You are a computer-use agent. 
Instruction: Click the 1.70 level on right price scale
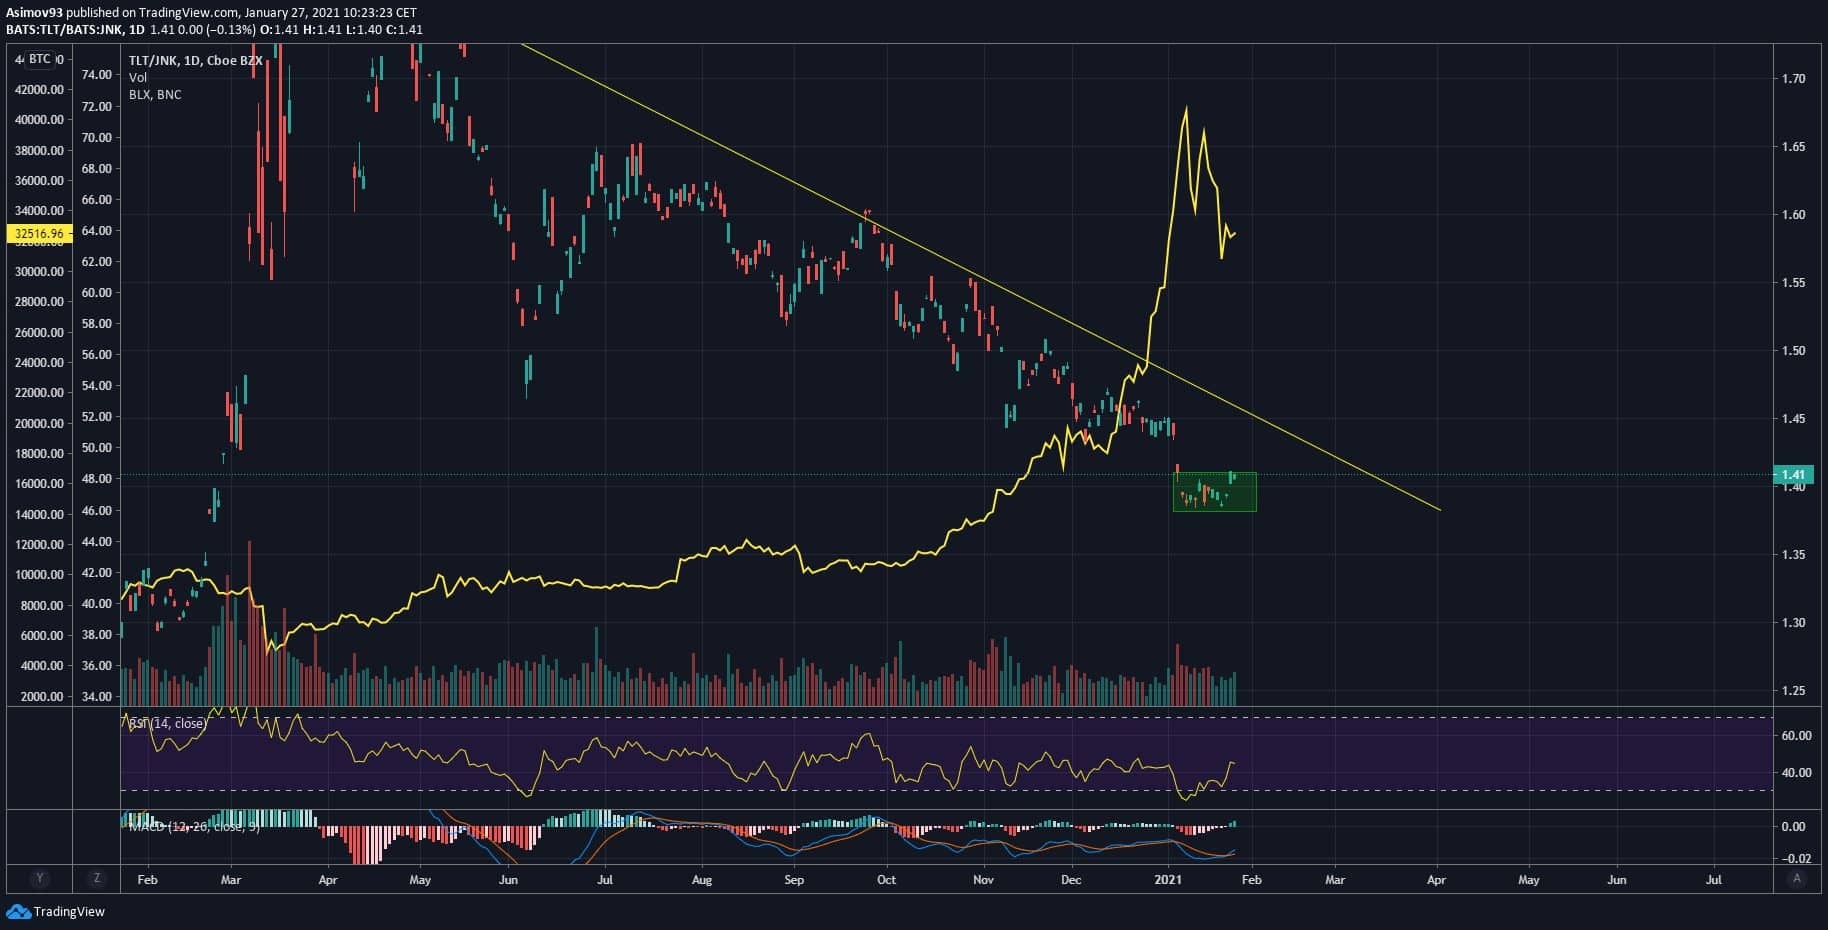(1793, 78)
